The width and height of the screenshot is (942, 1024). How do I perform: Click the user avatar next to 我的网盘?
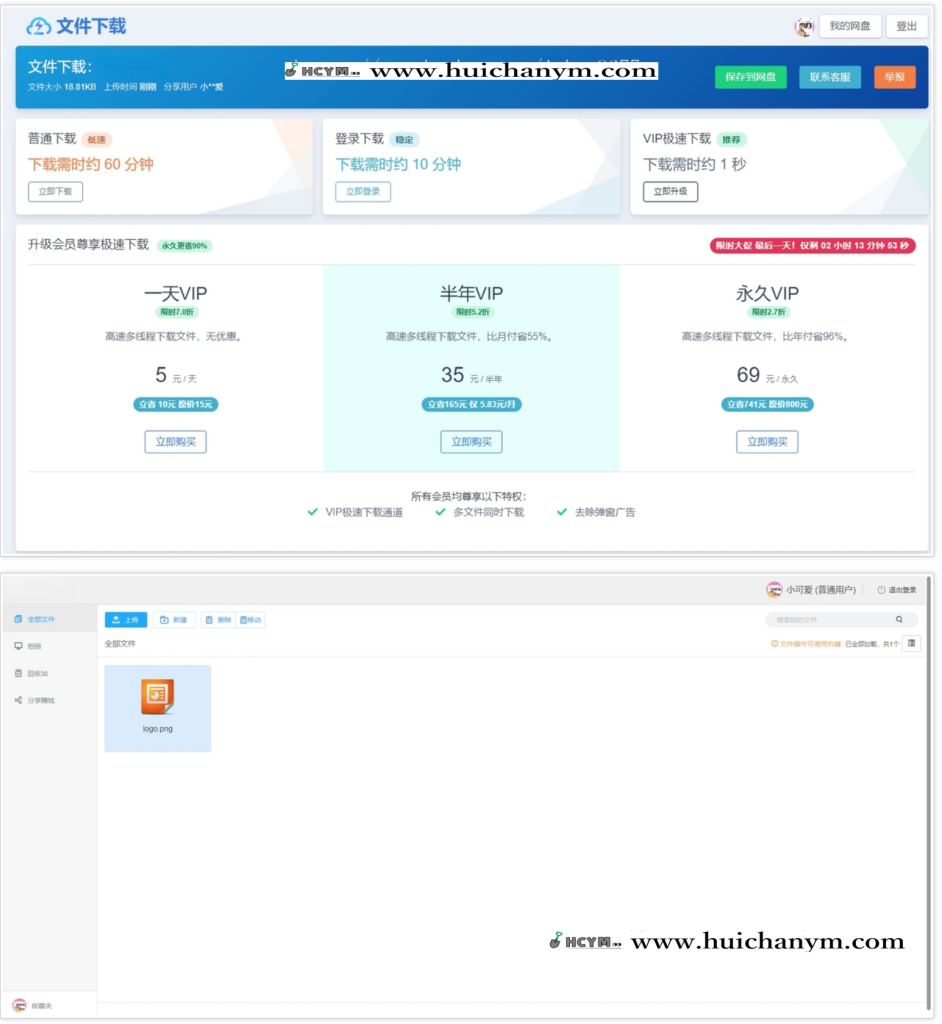pyautogui.click(x=804, y=27)
